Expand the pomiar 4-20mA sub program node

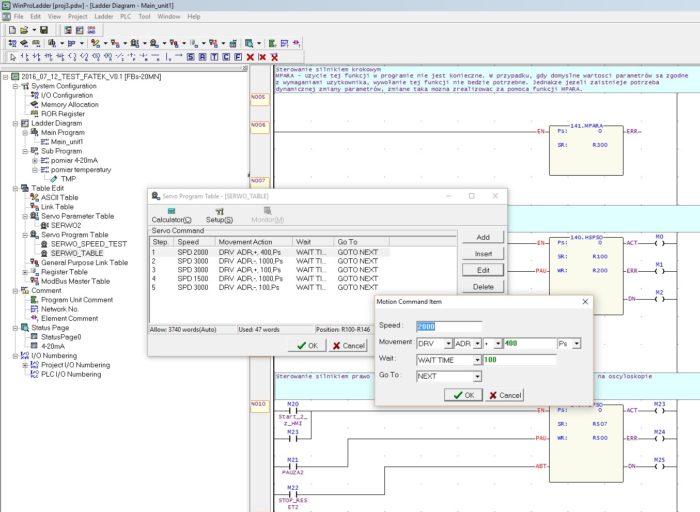(35, 161)
